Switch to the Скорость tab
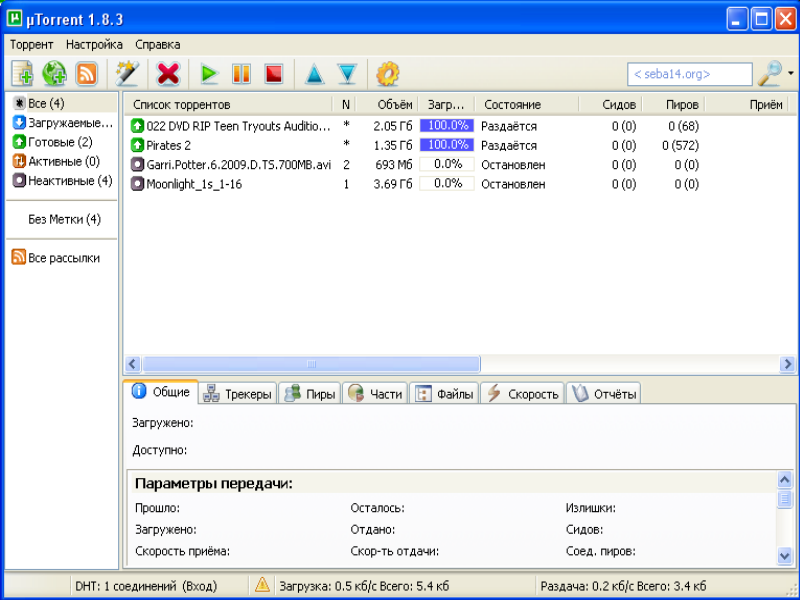The width and height of the screenshot is (800, 600). 523,394
